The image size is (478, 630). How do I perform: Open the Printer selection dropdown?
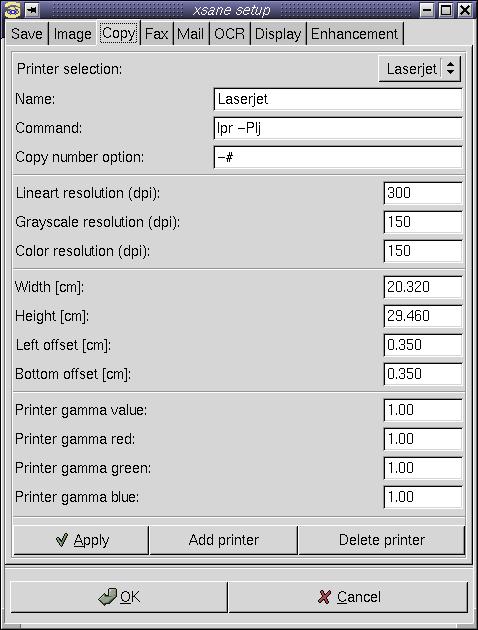pos(419,69)
